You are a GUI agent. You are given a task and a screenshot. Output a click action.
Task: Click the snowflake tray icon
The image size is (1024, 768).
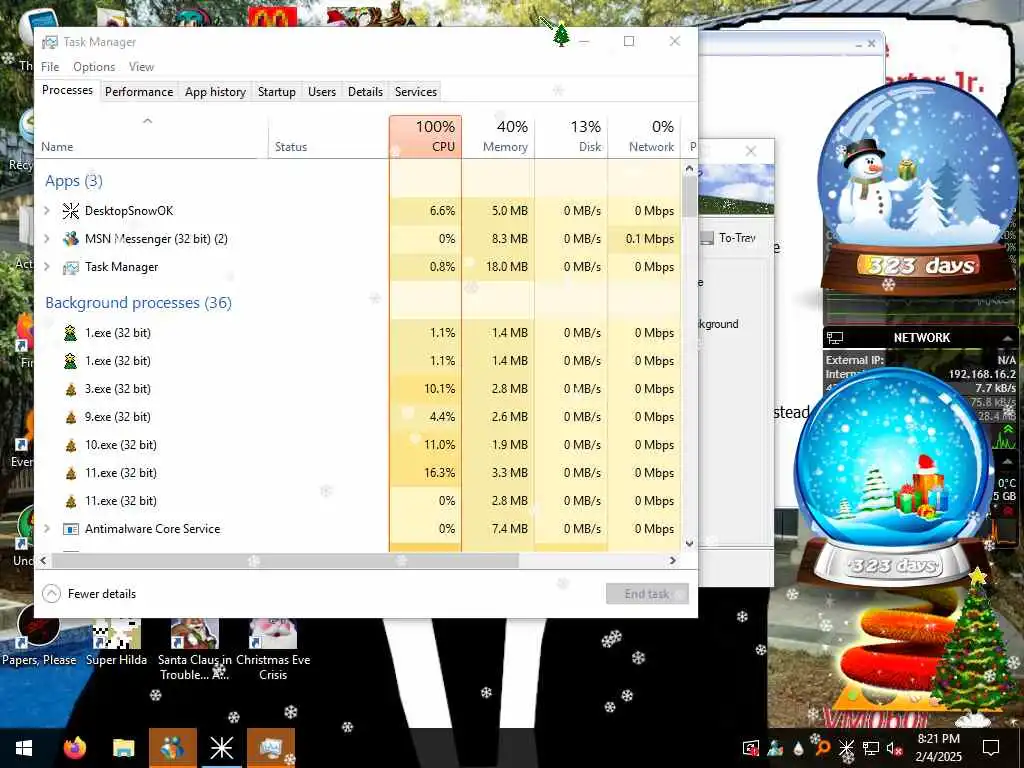point(846,748)
